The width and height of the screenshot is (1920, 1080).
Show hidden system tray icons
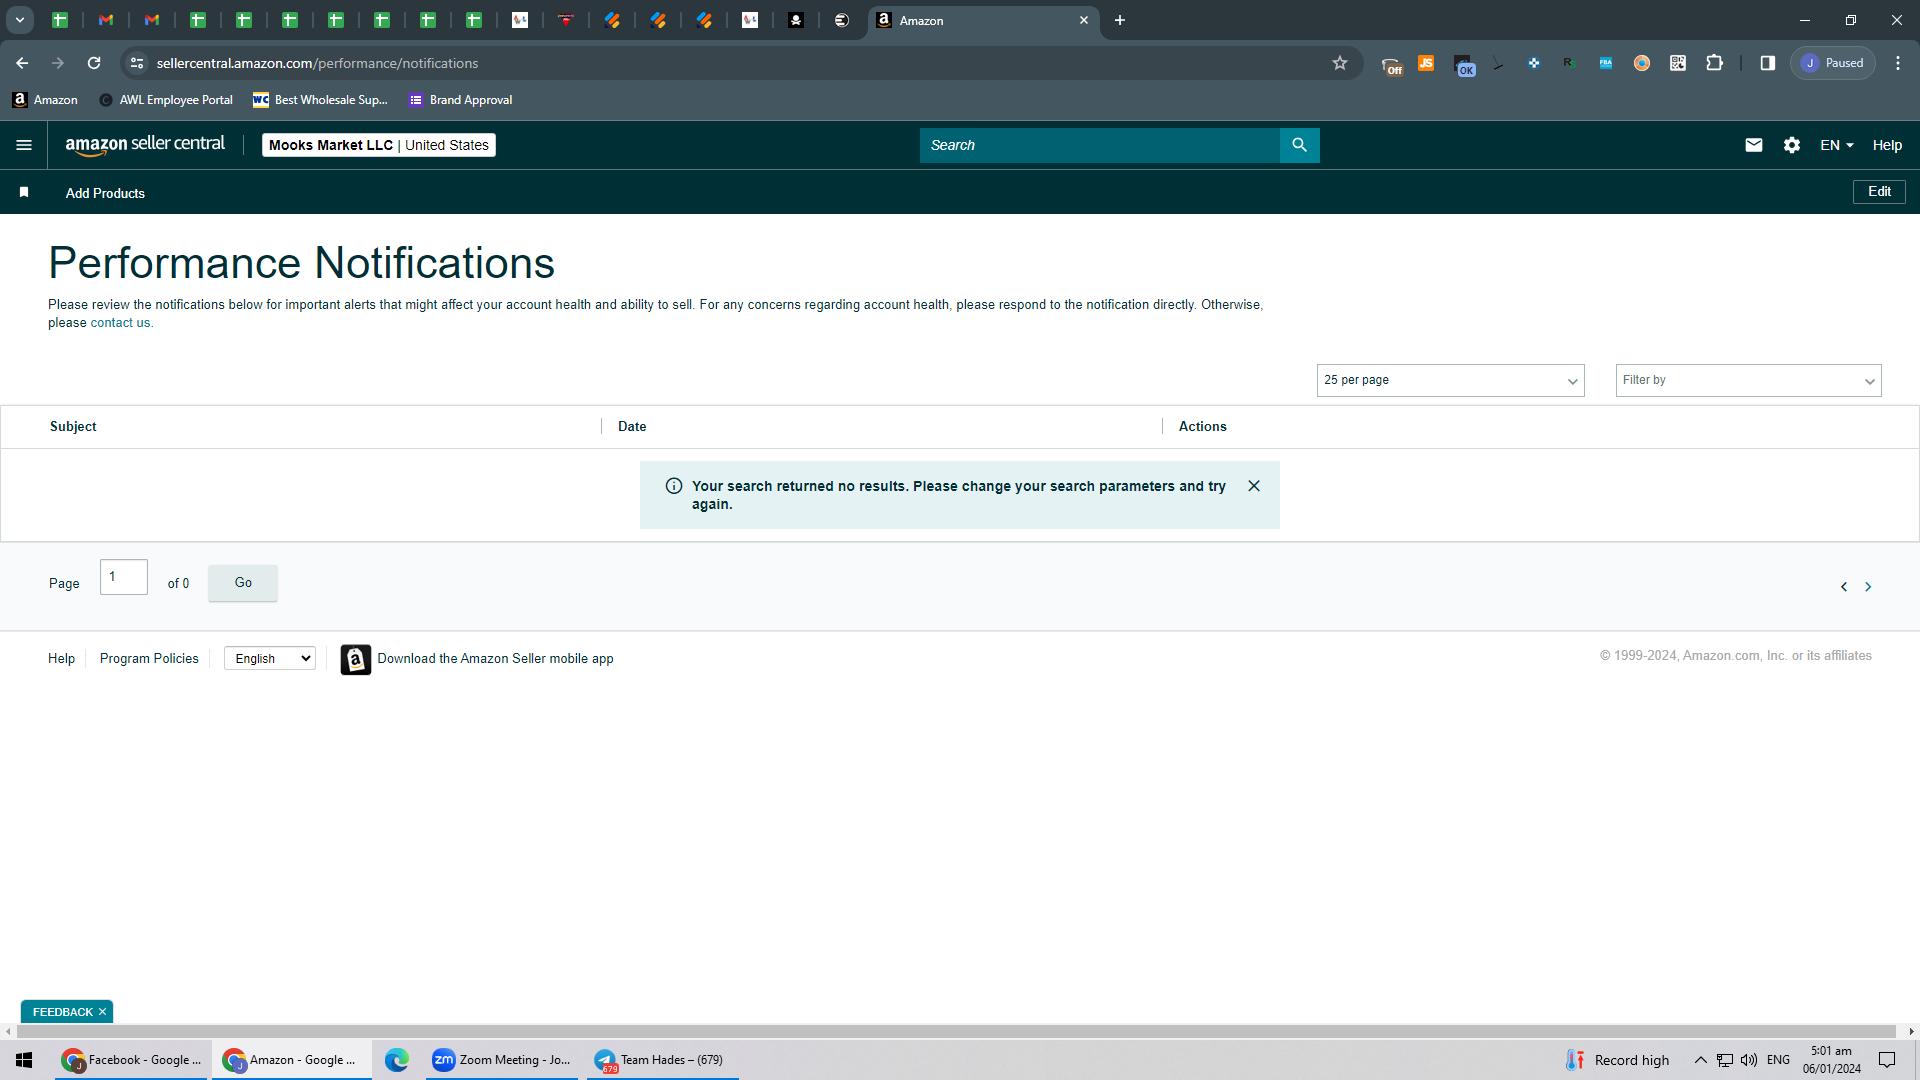[1700, 1060]
